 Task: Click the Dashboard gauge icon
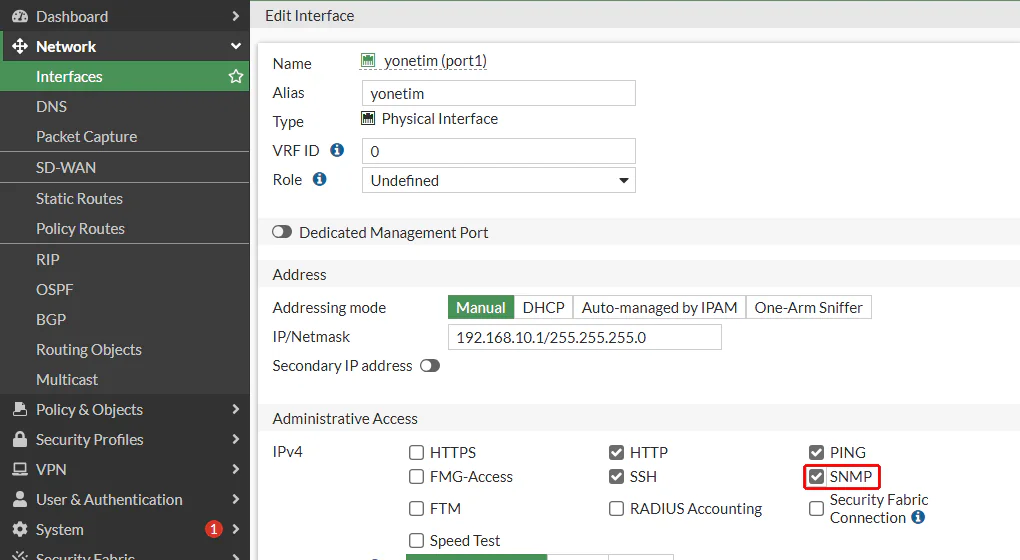(x=20, y=16)
